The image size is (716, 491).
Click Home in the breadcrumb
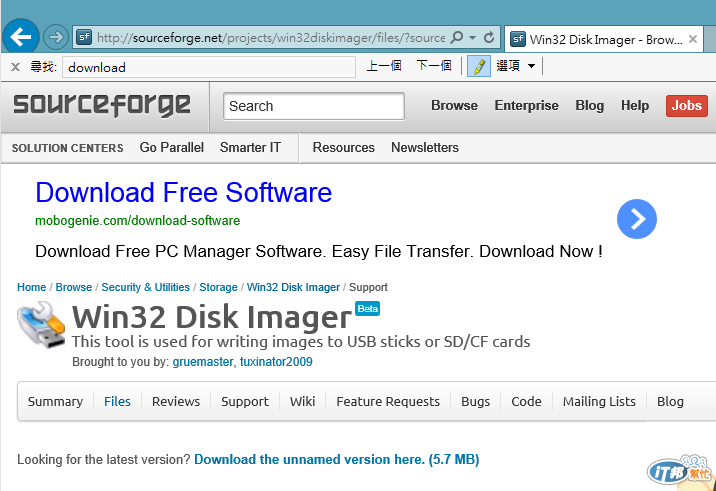pos(32,287)
